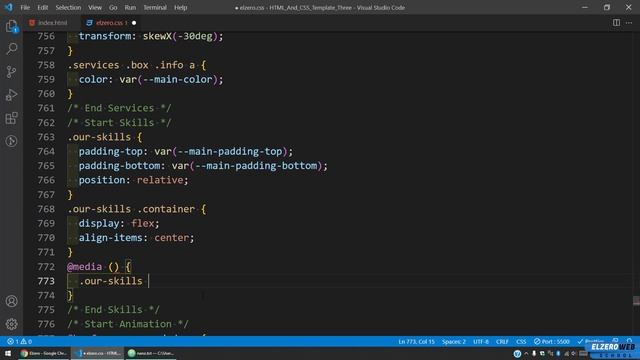The height and width of the screenshot is (360, 640).
Task: Open the Edit menu
Action: point(42,7)
